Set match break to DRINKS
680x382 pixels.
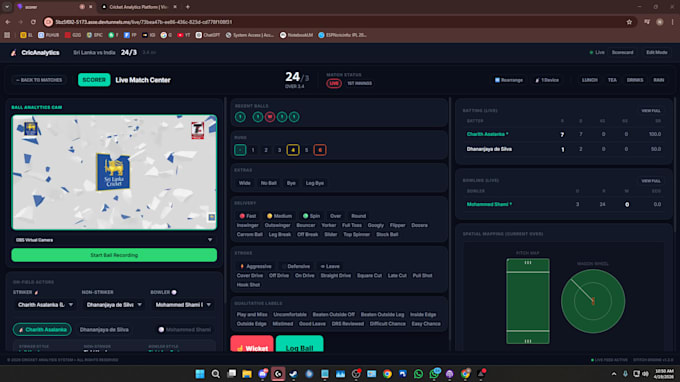(x=635, y=80)
